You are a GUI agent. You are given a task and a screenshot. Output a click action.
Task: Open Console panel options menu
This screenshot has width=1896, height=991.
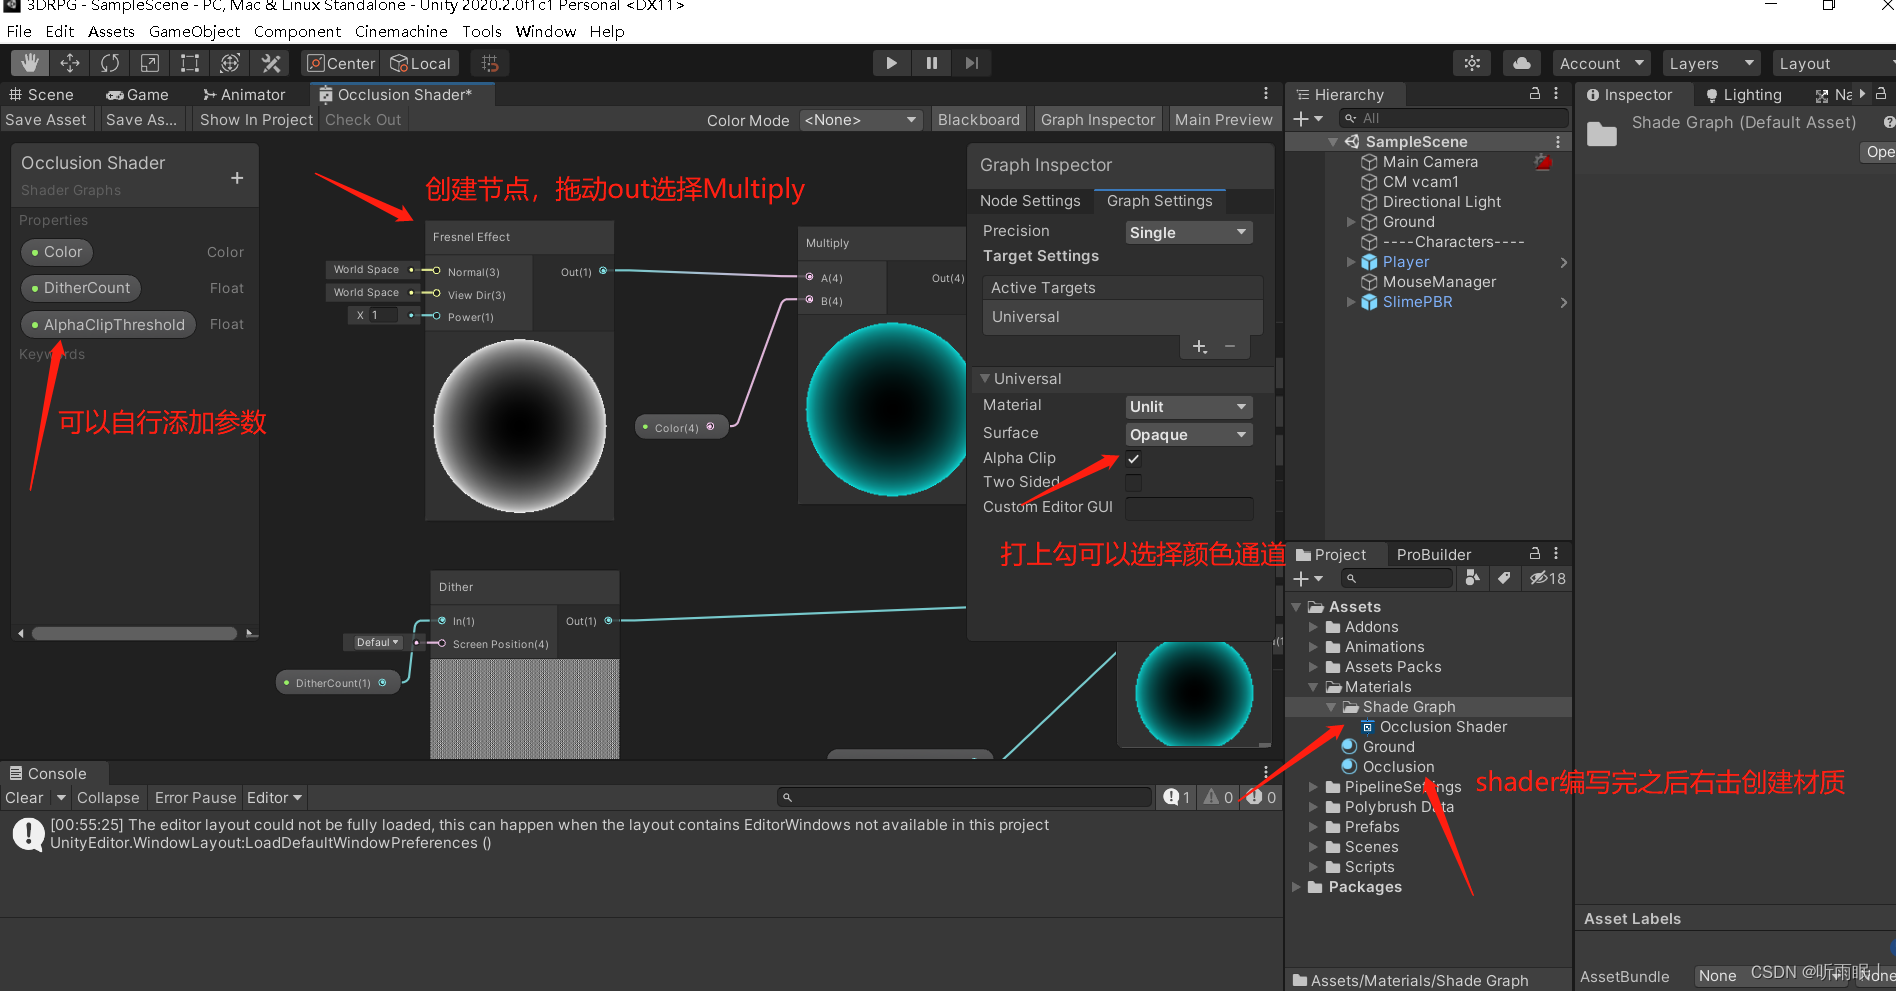point(1266,772)
